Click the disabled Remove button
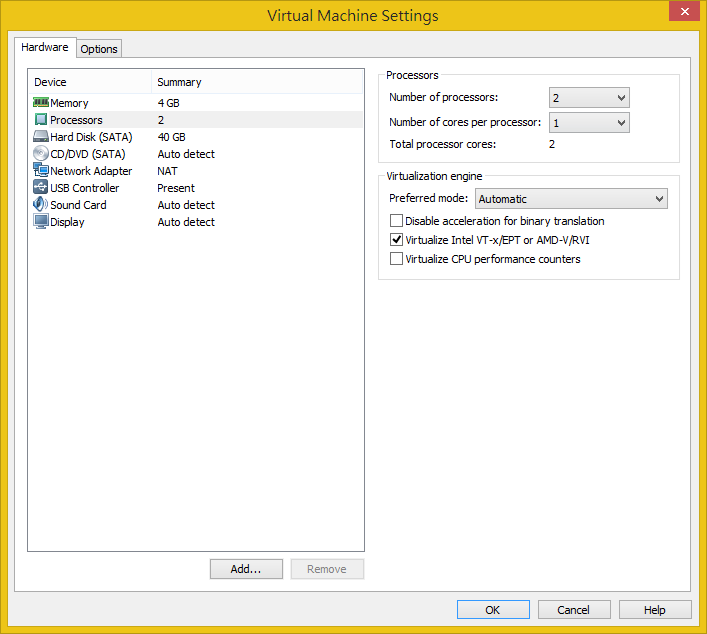707x634 pixels. [x=327, y=569]
